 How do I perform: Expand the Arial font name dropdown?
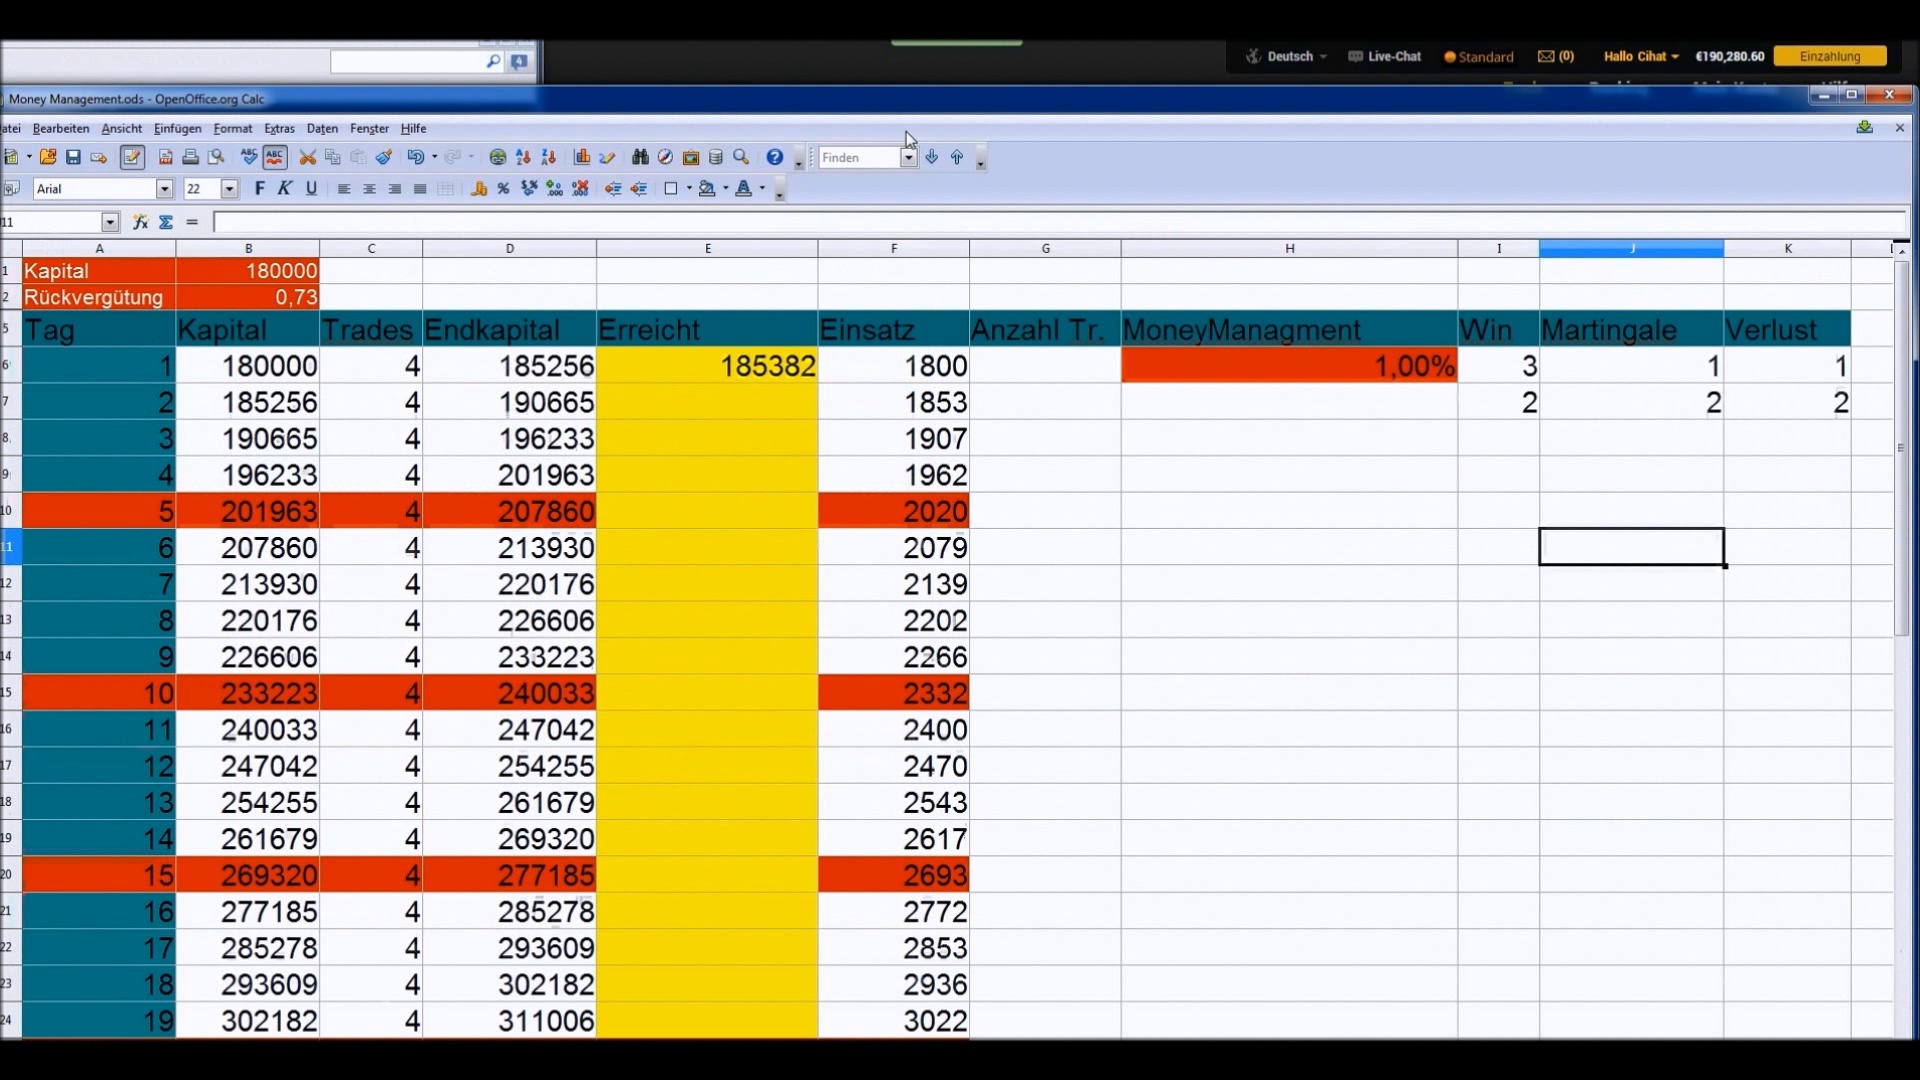(164, 188)
